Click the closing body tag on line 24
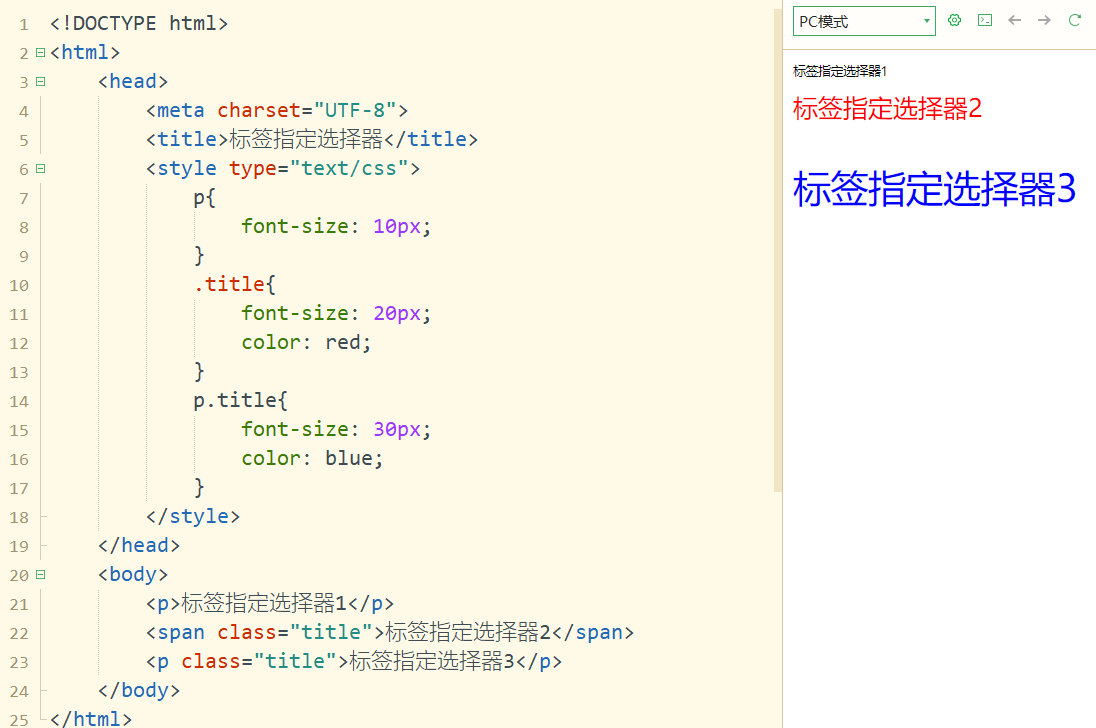The image size is (1096, 728). 139,690
